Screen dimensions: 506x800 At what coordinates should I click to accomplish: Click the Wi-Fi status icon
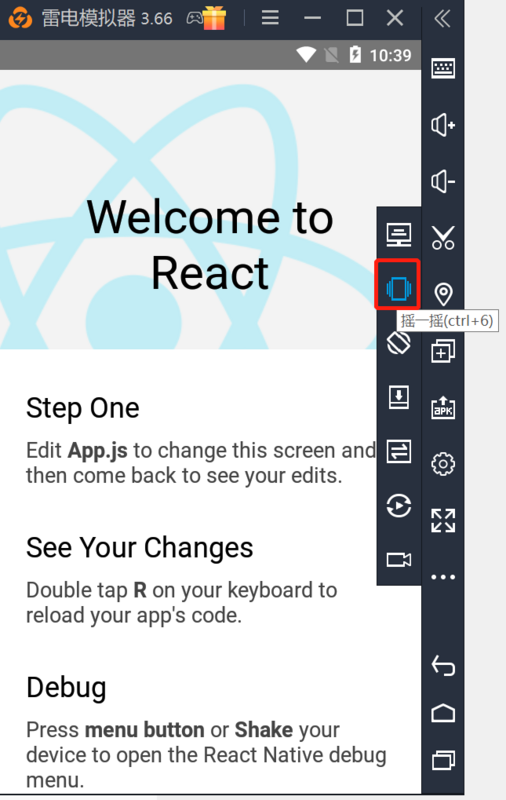[306, 55]
